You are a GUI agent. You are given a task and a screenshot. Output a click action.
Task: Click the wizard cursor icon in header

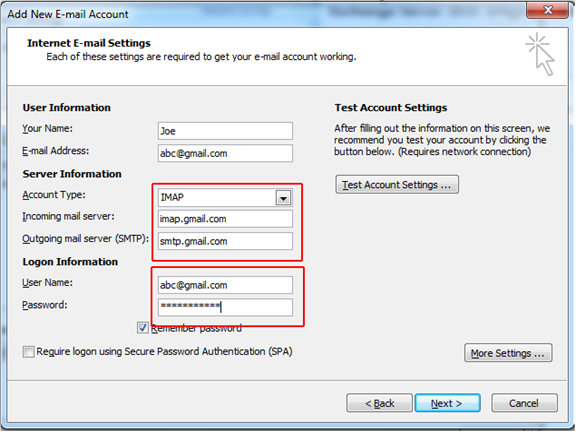tap(540, 54)
